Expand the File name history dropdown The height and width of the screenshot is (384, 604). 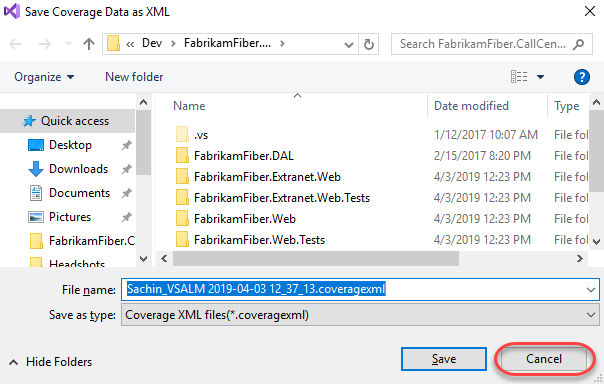tap(591, 290)
